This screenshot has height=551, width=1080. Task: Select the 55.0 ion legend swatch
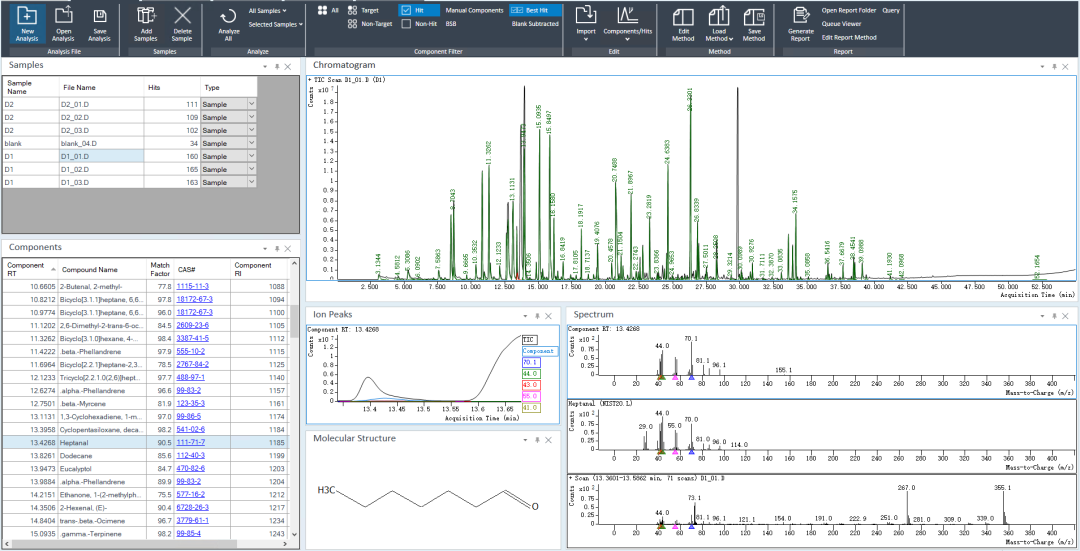point(530,396)
